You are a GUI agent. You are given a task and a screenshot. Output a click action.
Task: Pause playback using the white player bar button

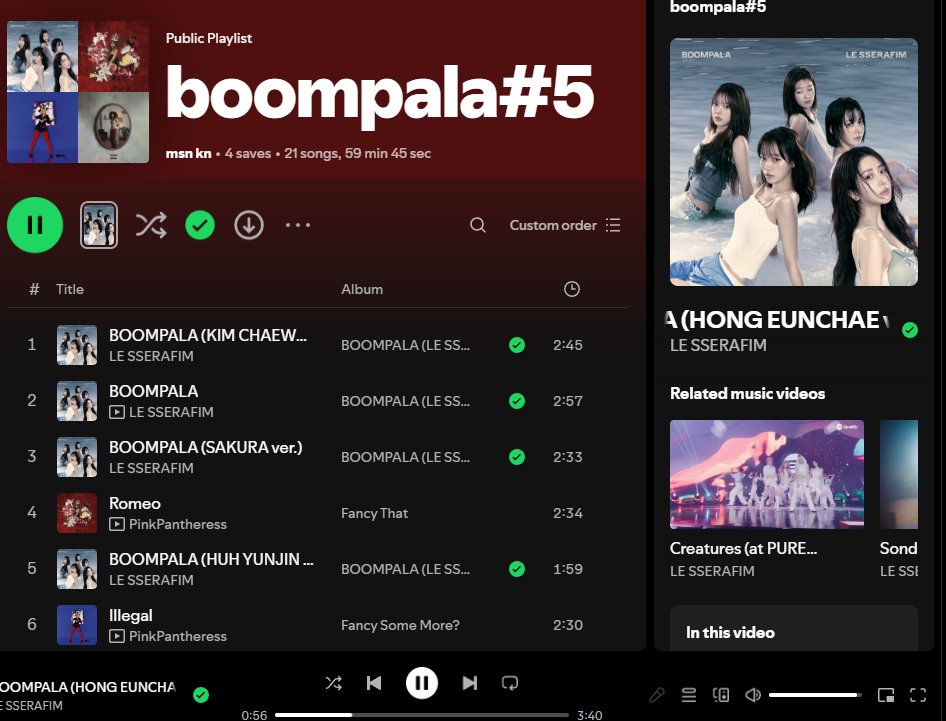coord(422,683)
